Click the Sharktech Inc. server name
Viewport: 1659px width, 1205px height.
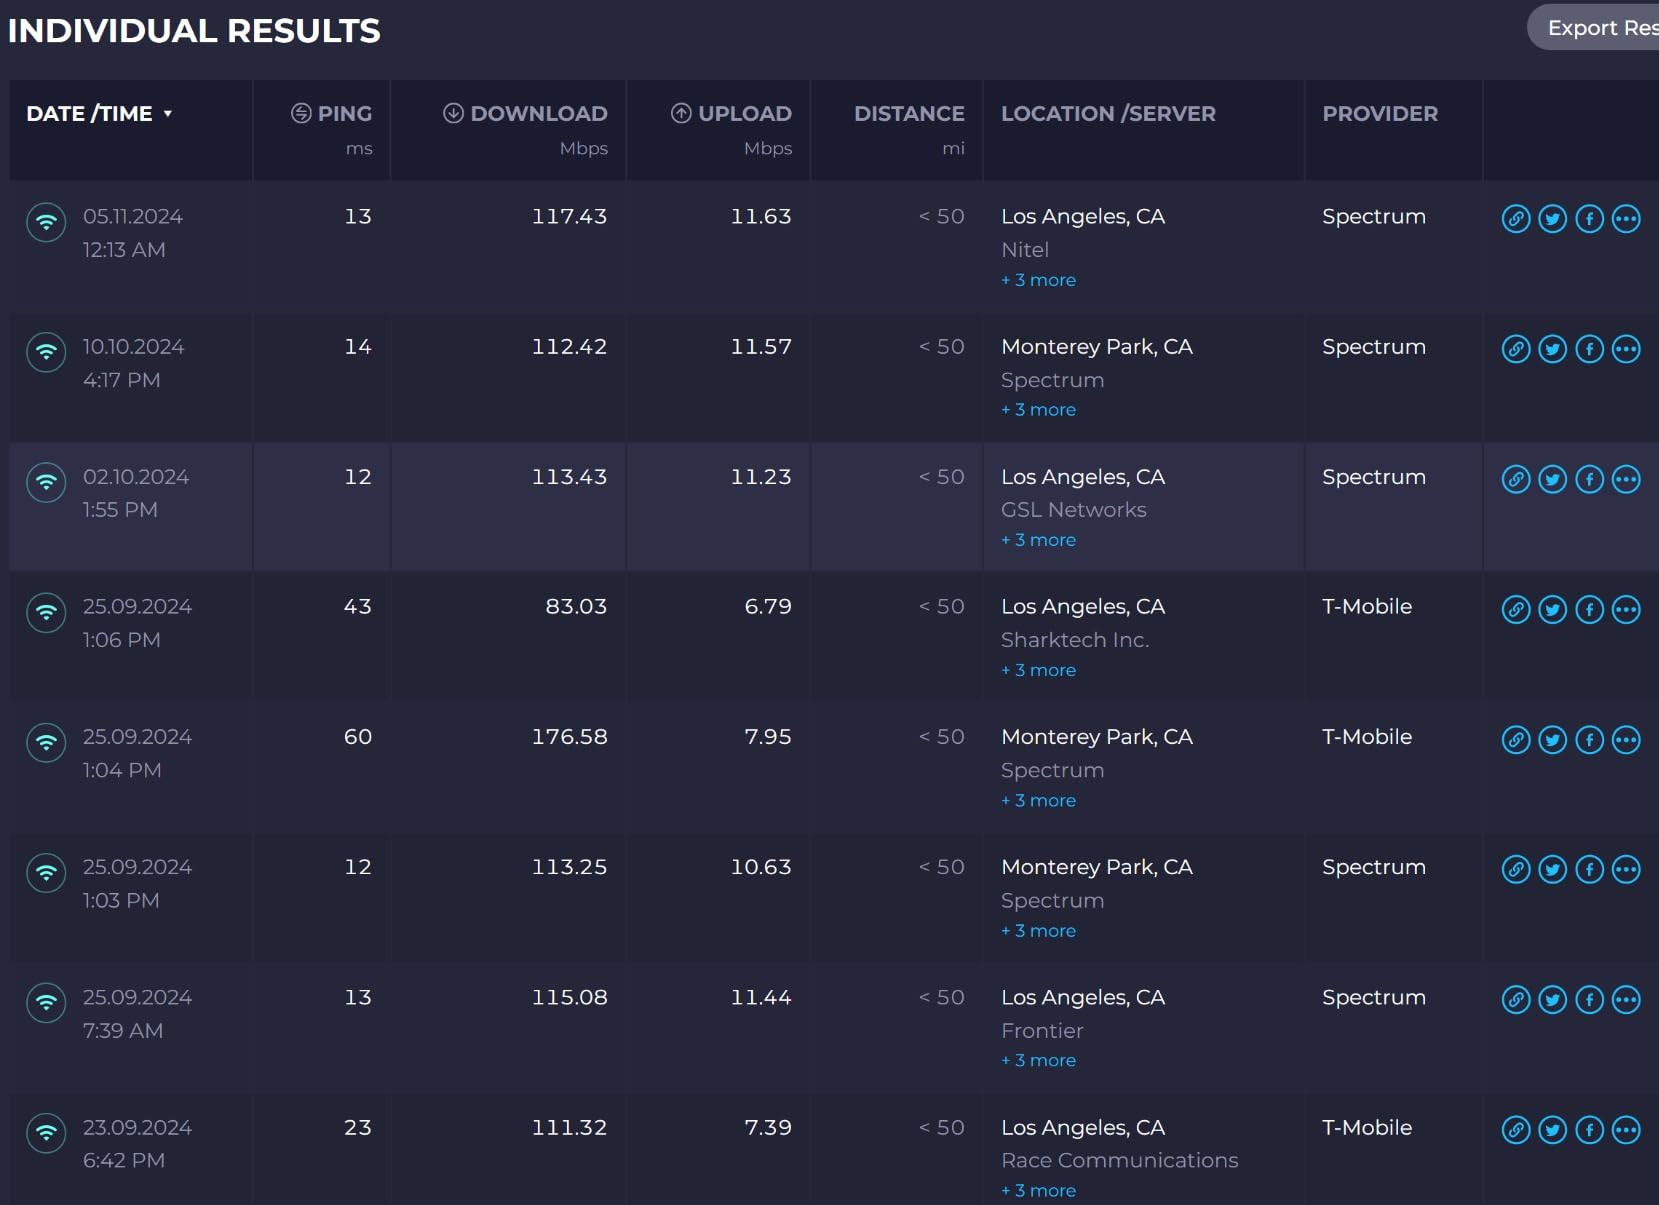pos(1075,640)
